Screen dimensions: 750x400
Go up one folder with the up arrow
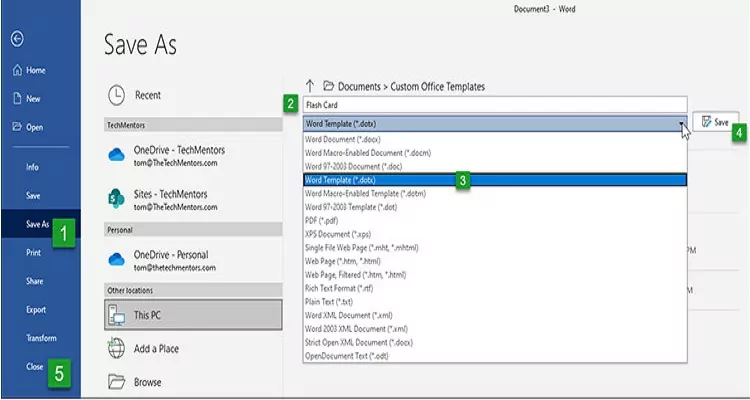point(310,87)
